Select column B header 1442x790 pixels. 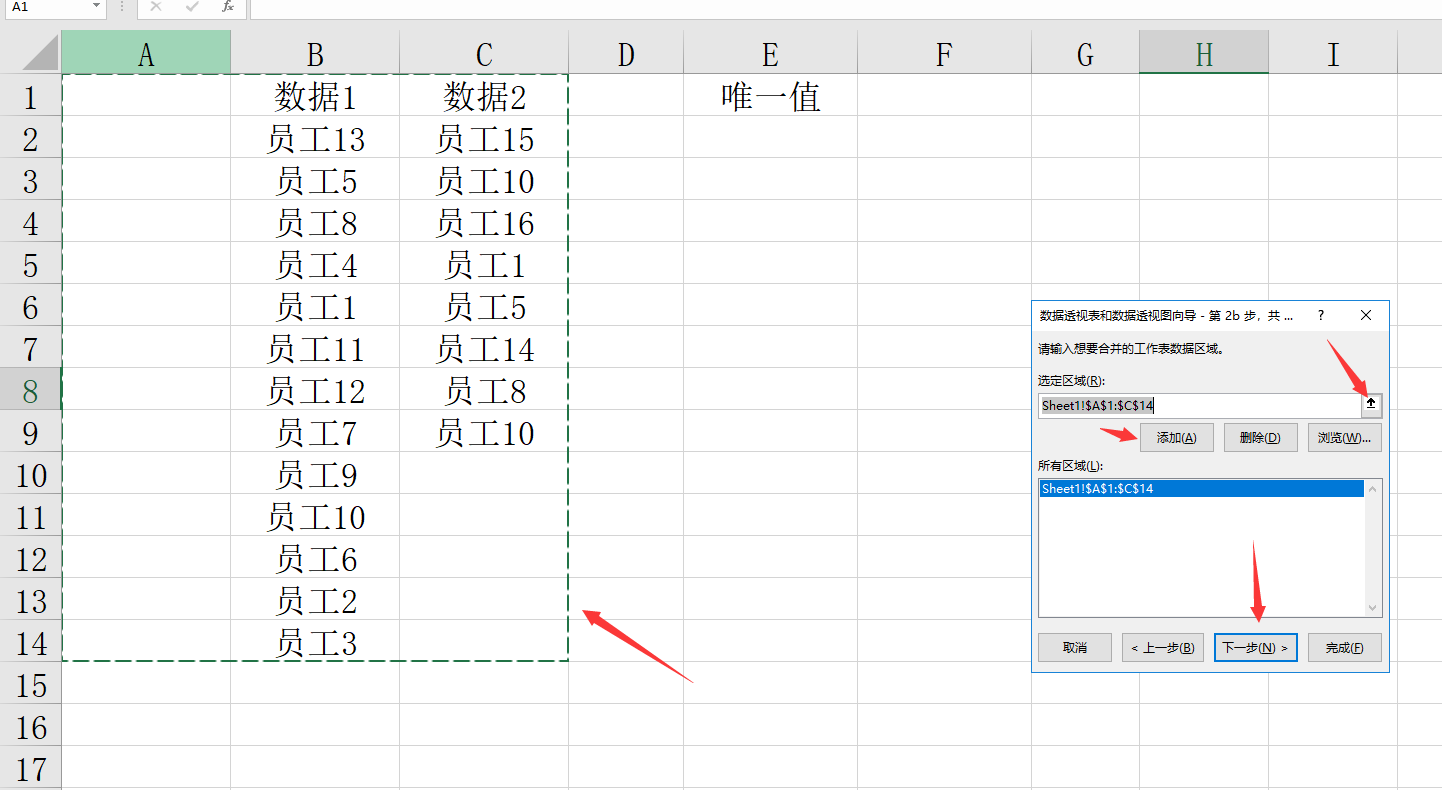(315, 53)
